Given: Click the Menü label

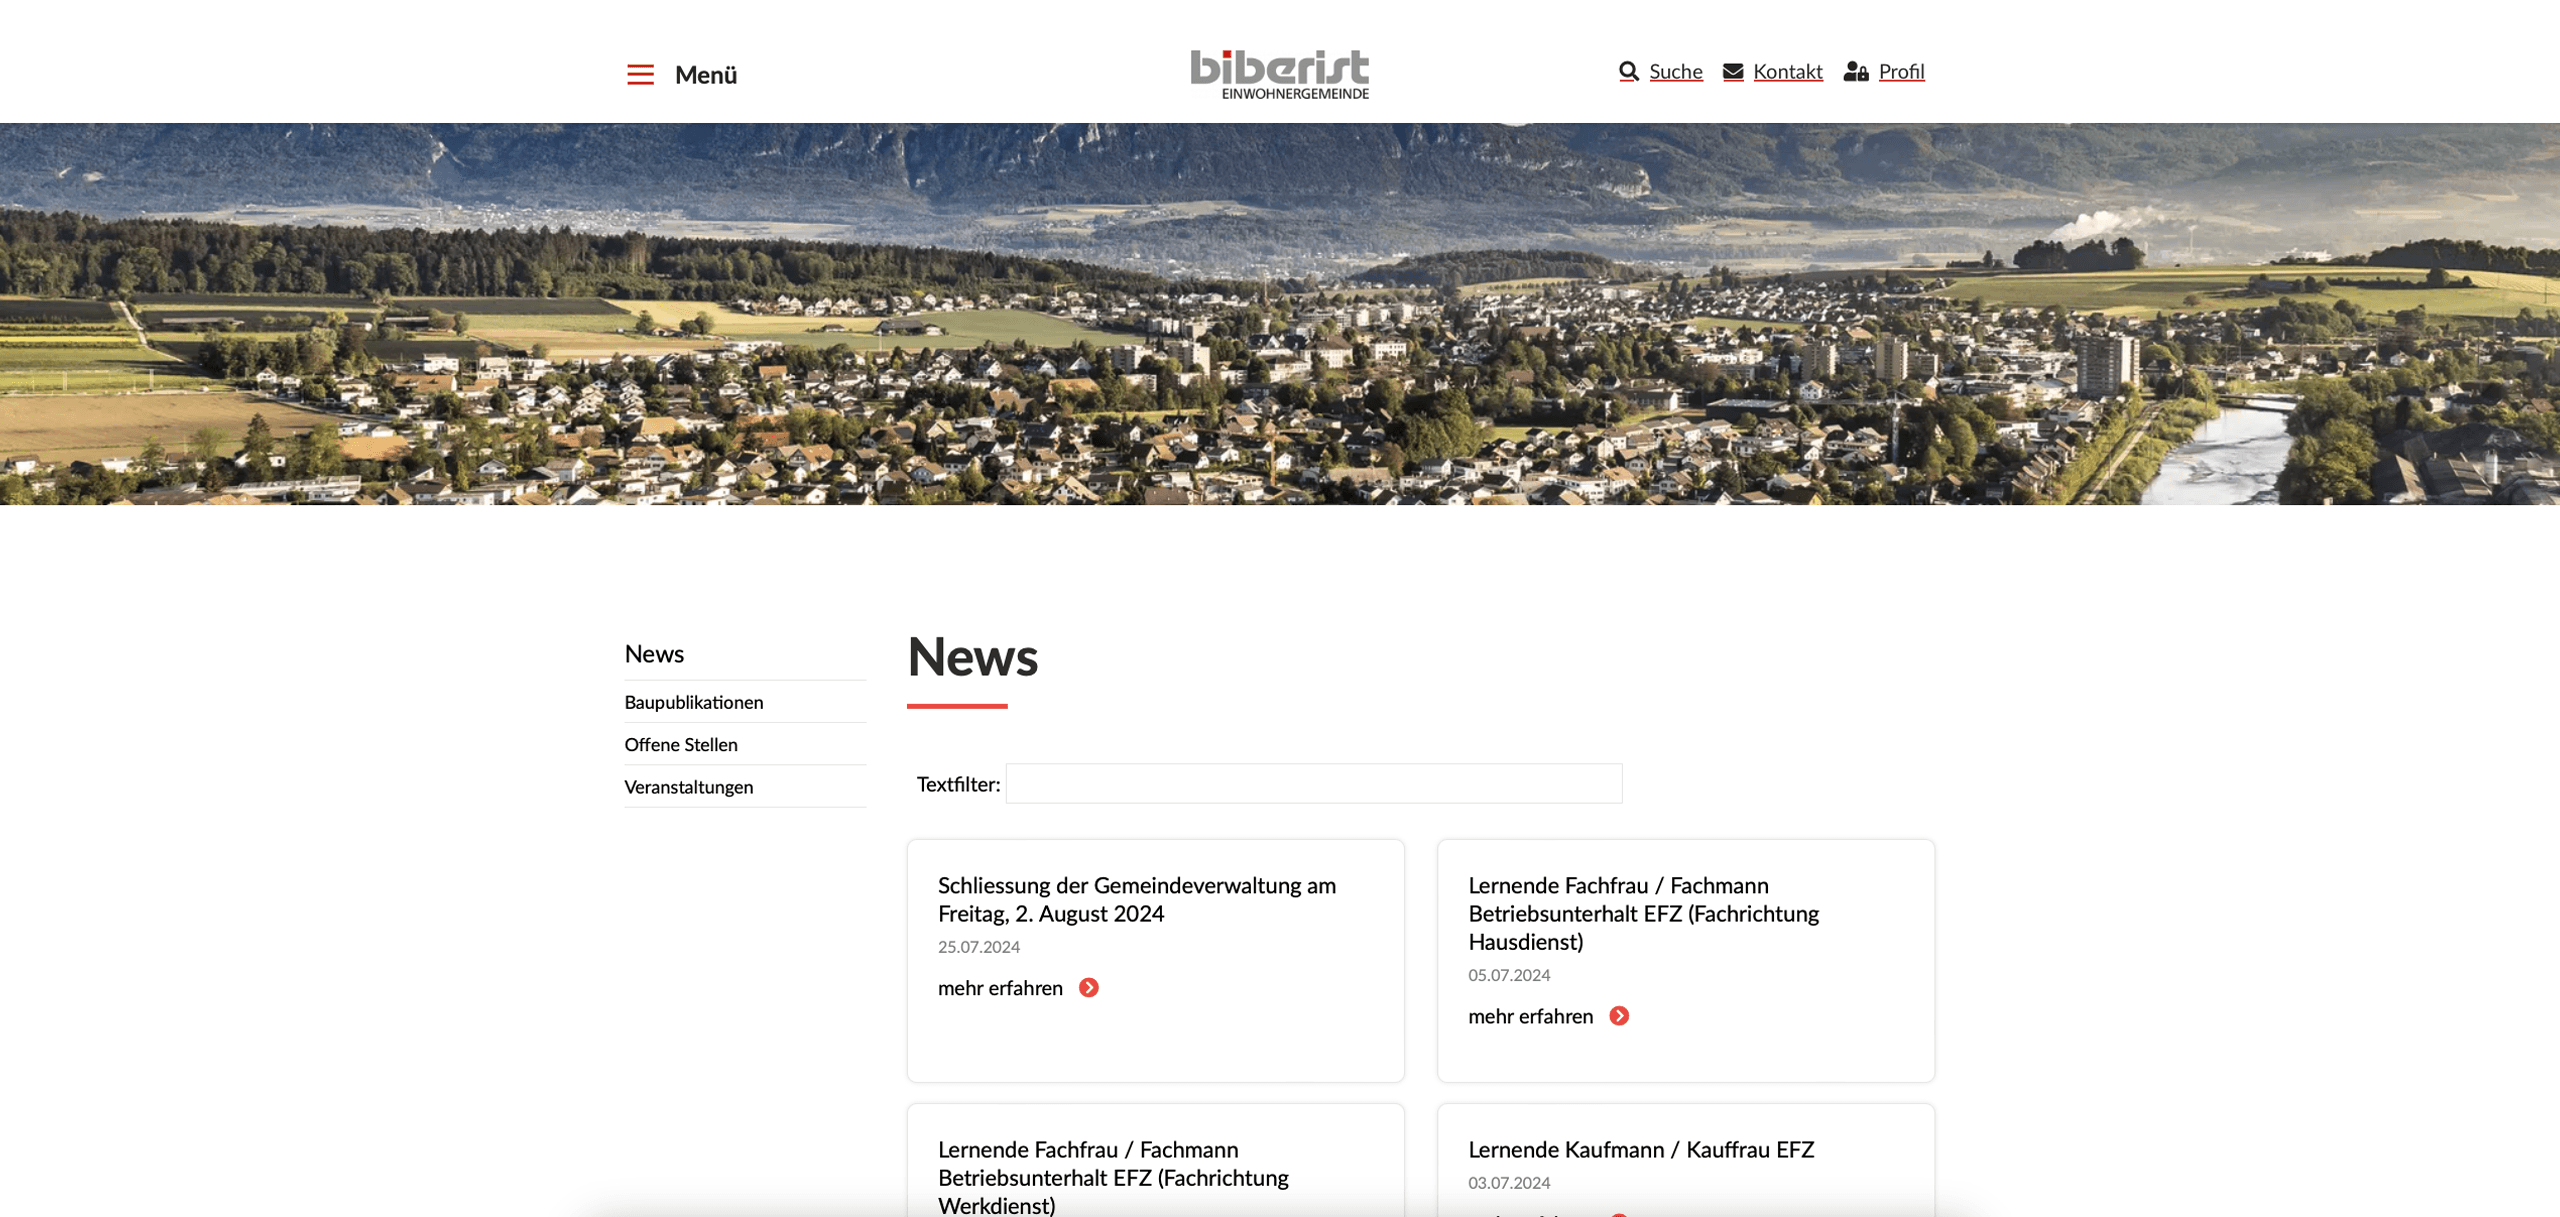Looking at the screenshot, I should tap(705, 75).
